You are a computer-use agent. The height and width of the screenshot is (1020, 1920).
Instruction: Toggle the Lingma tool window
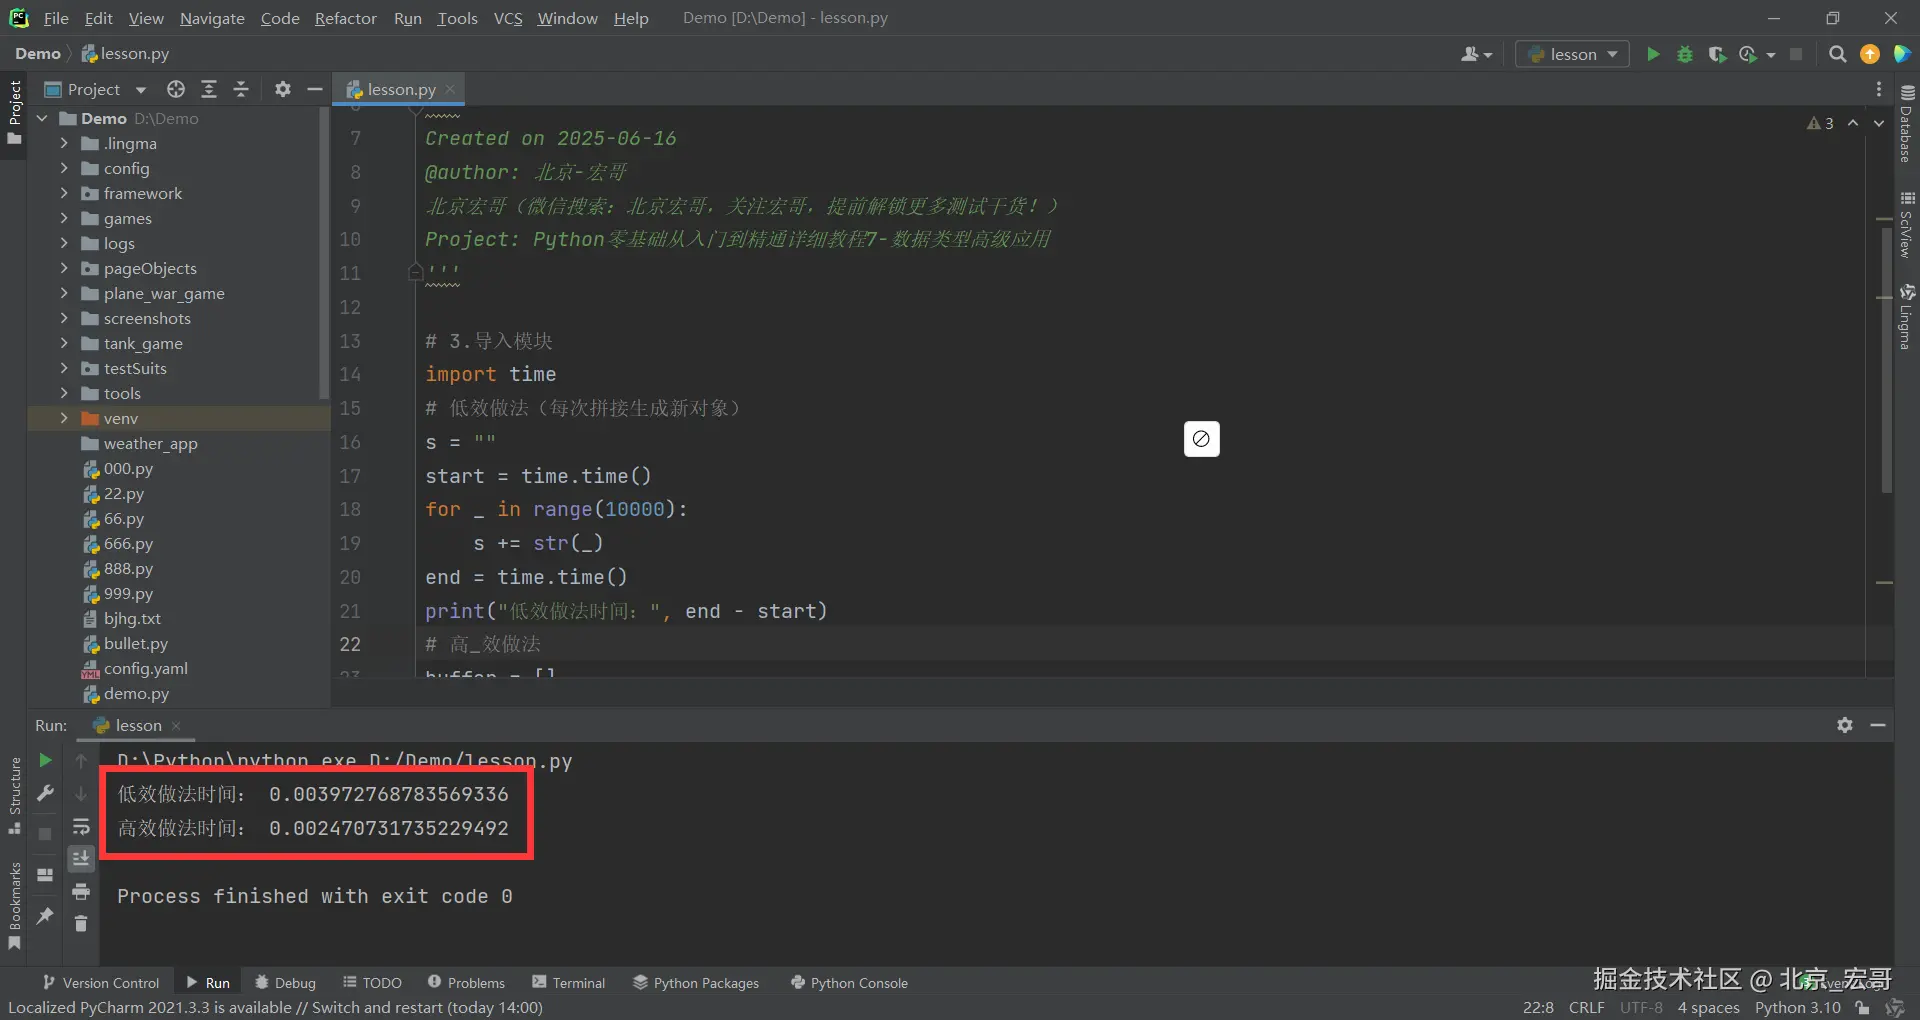[1907, 317]
